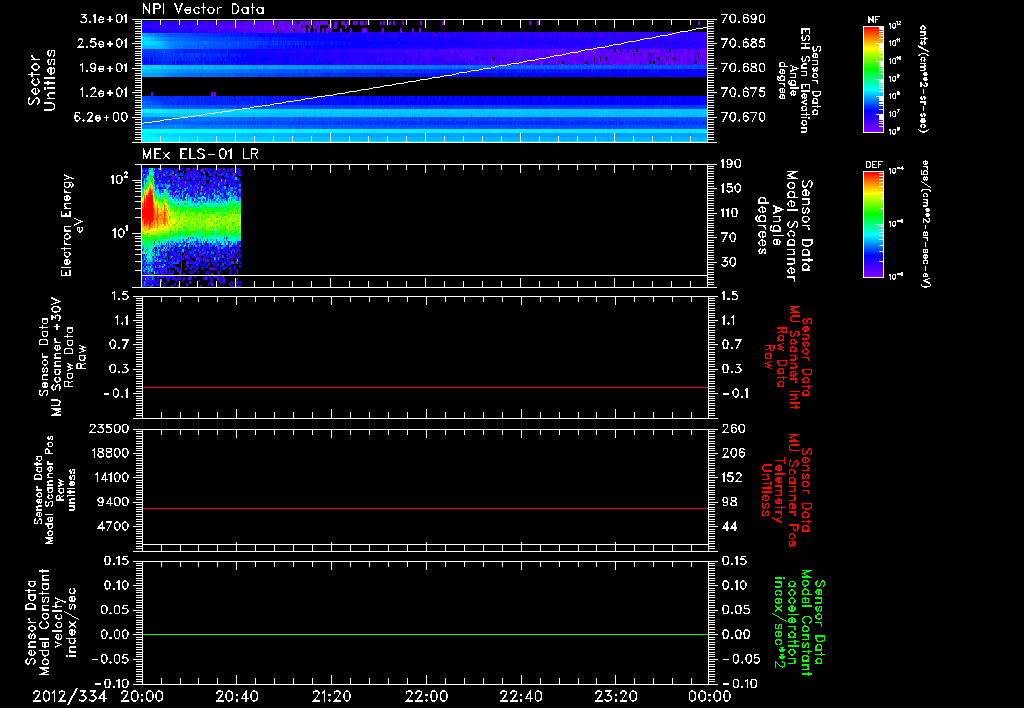Click the "00:00" time tick label
Viewport: 1024px width, 708px height.
pos(711,697)
